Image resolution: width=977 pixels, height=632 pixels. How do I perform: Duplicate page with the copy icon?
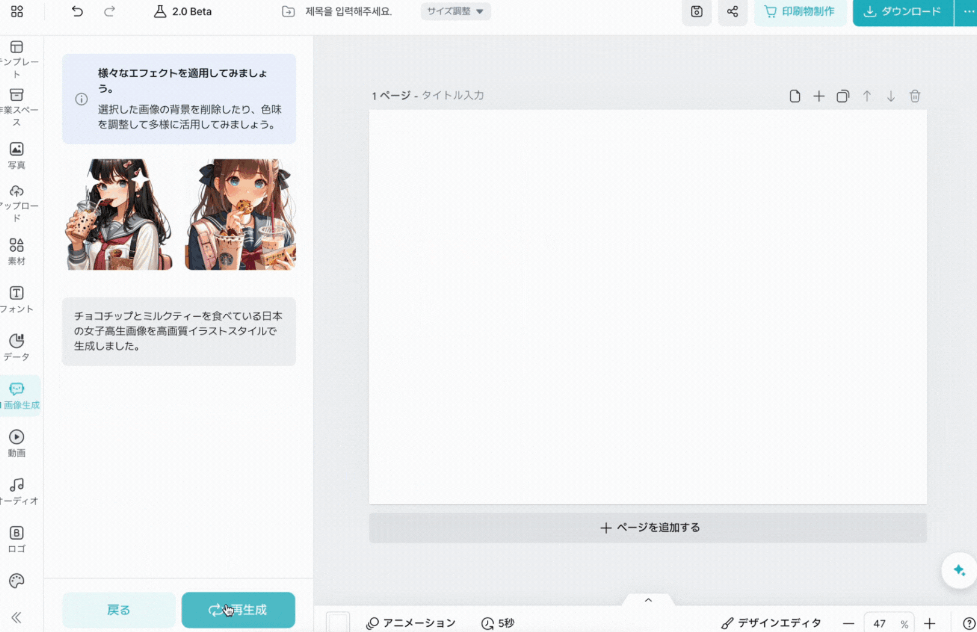842,96
